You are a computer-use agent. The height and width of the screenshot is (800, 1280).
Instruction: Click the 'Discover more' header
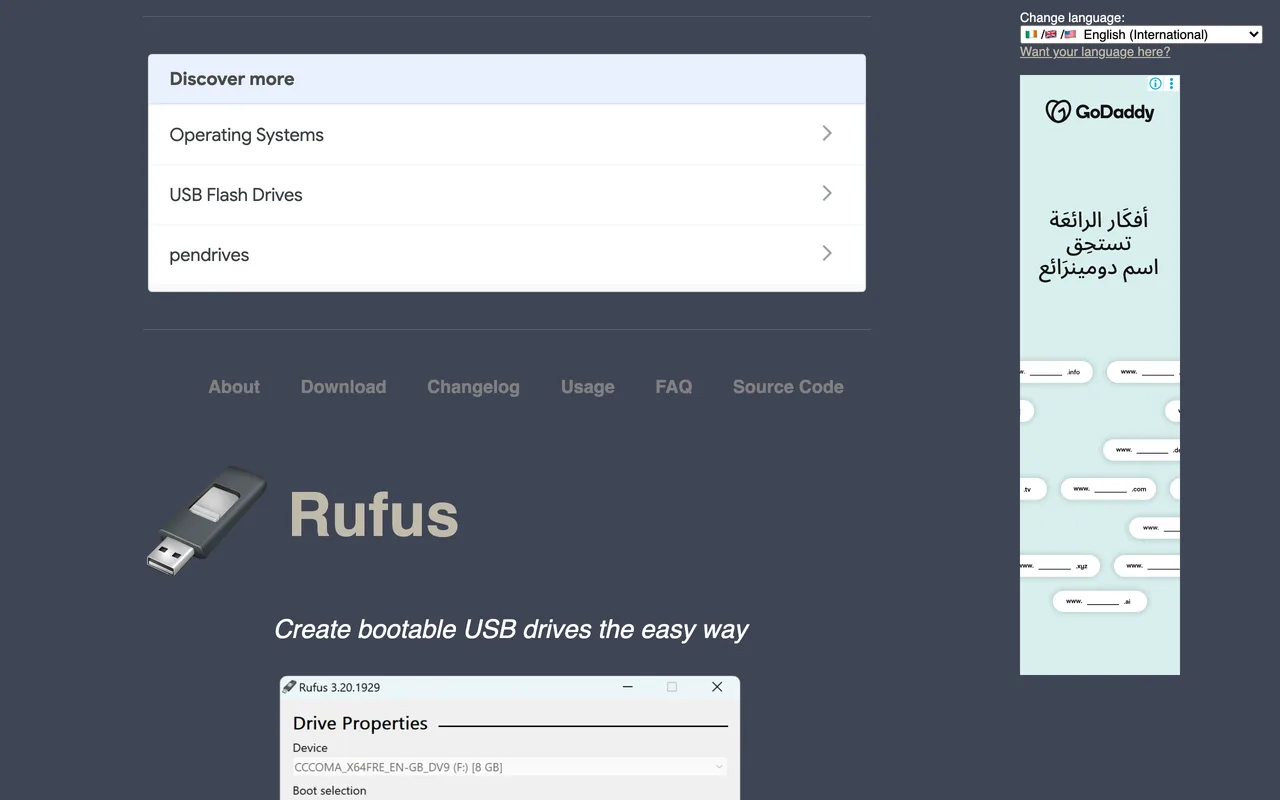(x=507, y=79)
